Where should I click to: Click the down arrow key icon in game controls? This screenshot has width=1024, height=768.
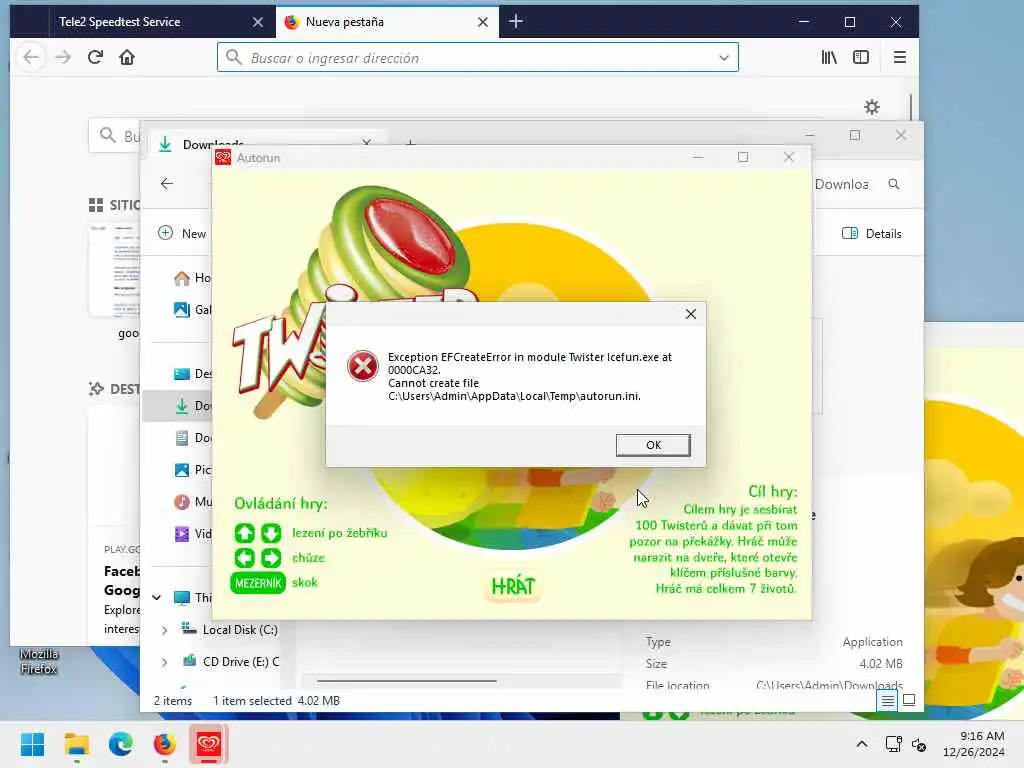click(271, 534)
